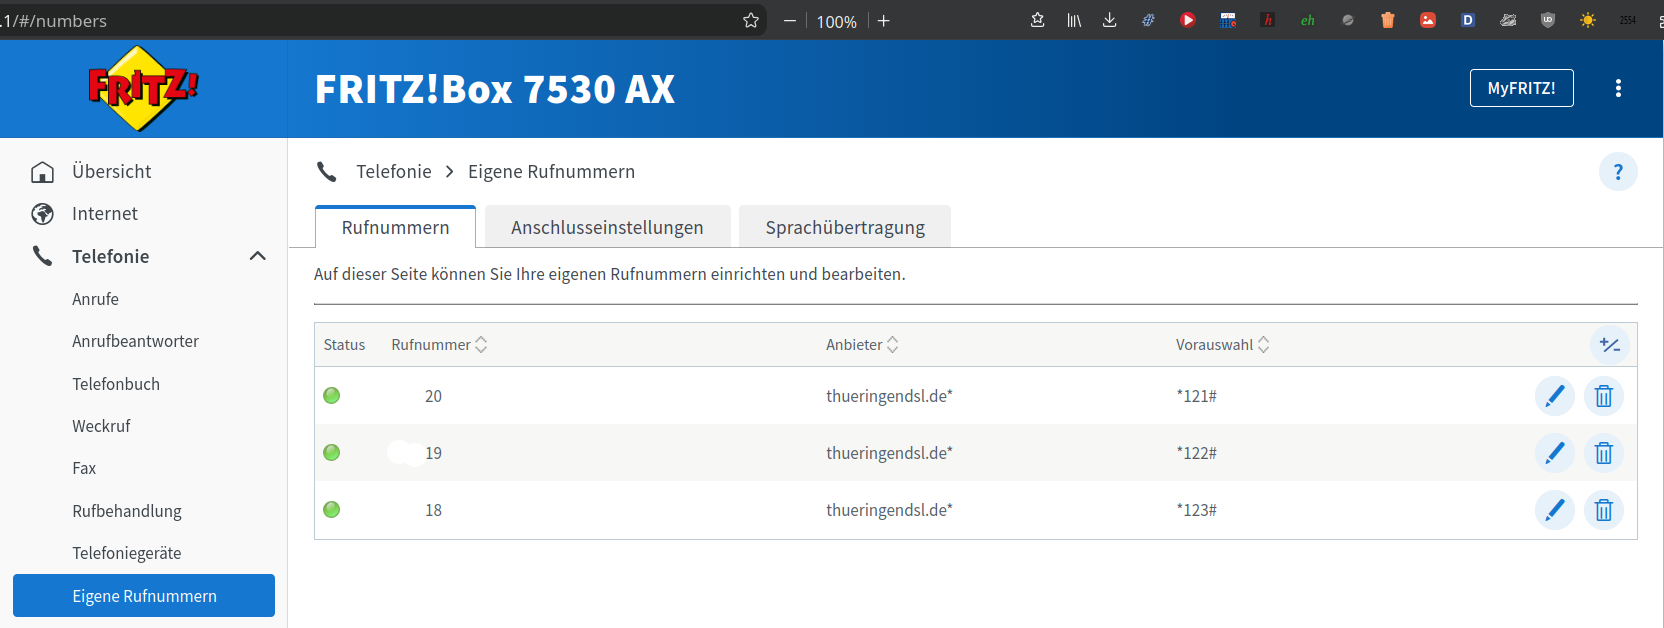This screenshot has width=1664, height=628.
Task: Click the Übersicht house icon
Action: tap(42, 172)
